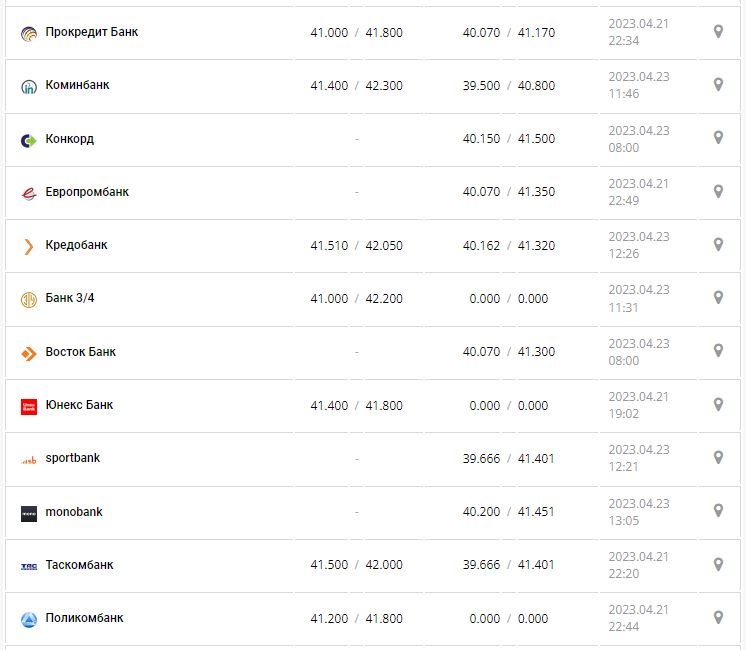Open map pin in Банк 3/4 row

pos(718,298)
